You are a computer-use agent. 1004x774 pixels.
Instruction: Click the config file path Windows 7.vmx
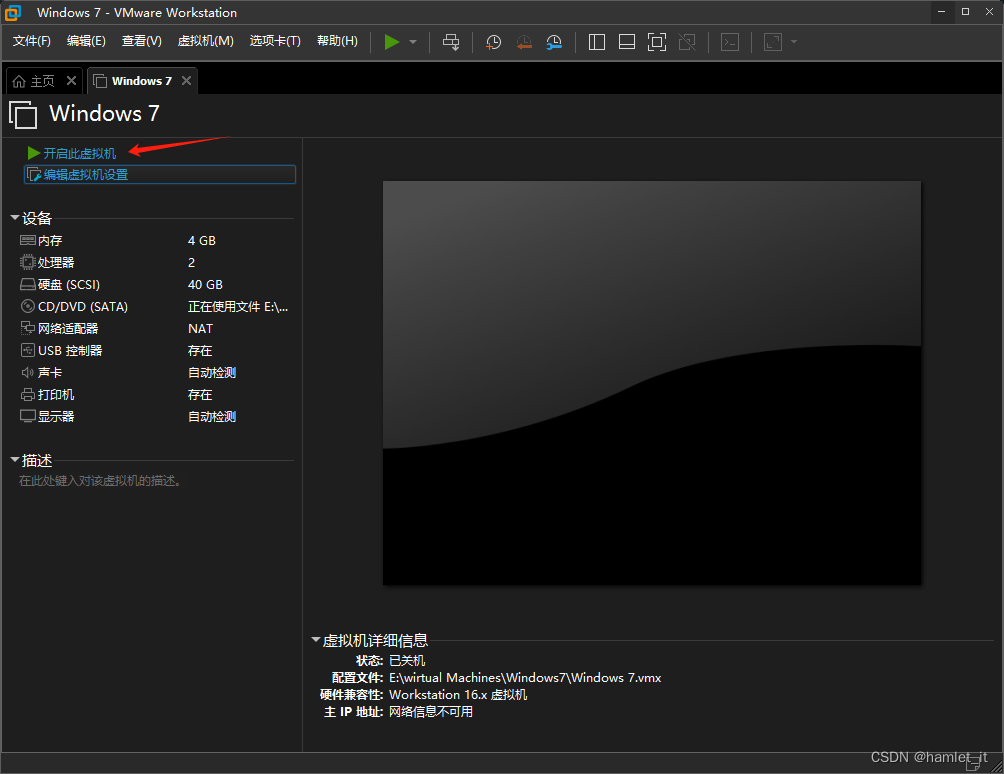point(525,677)
